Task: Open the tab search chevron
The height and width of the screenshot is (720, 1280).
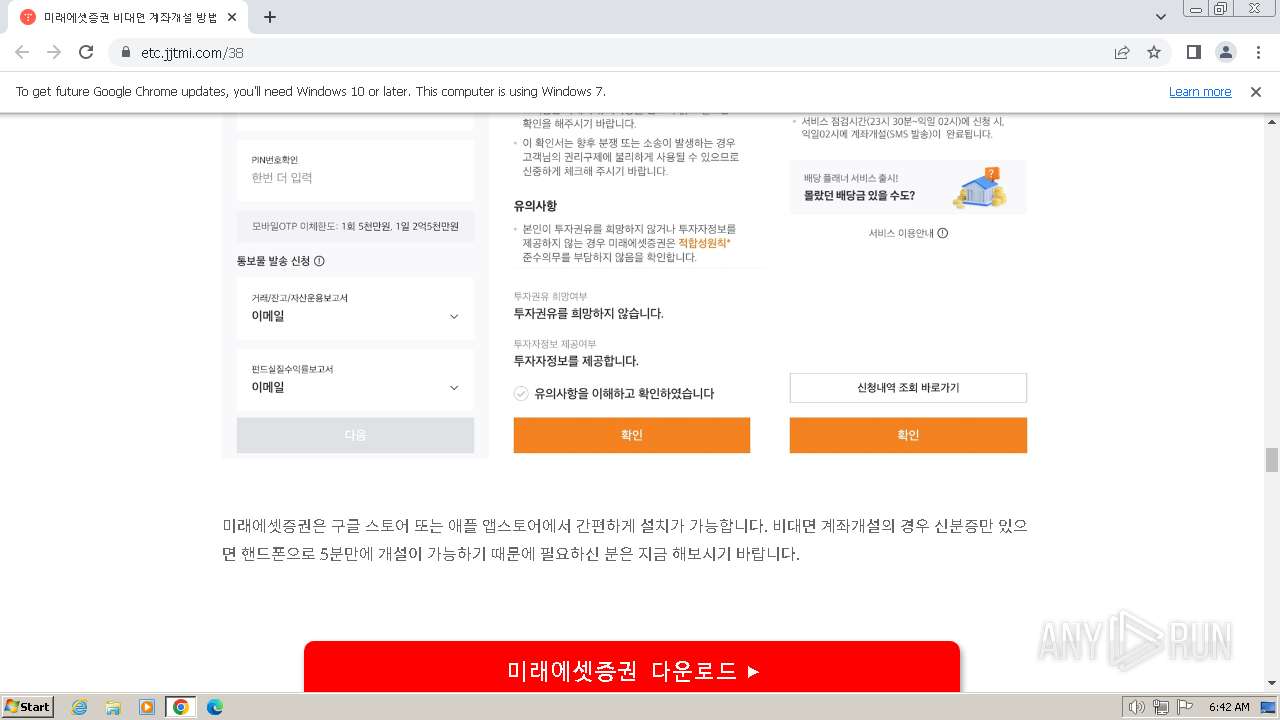Action: (1161, 17)
